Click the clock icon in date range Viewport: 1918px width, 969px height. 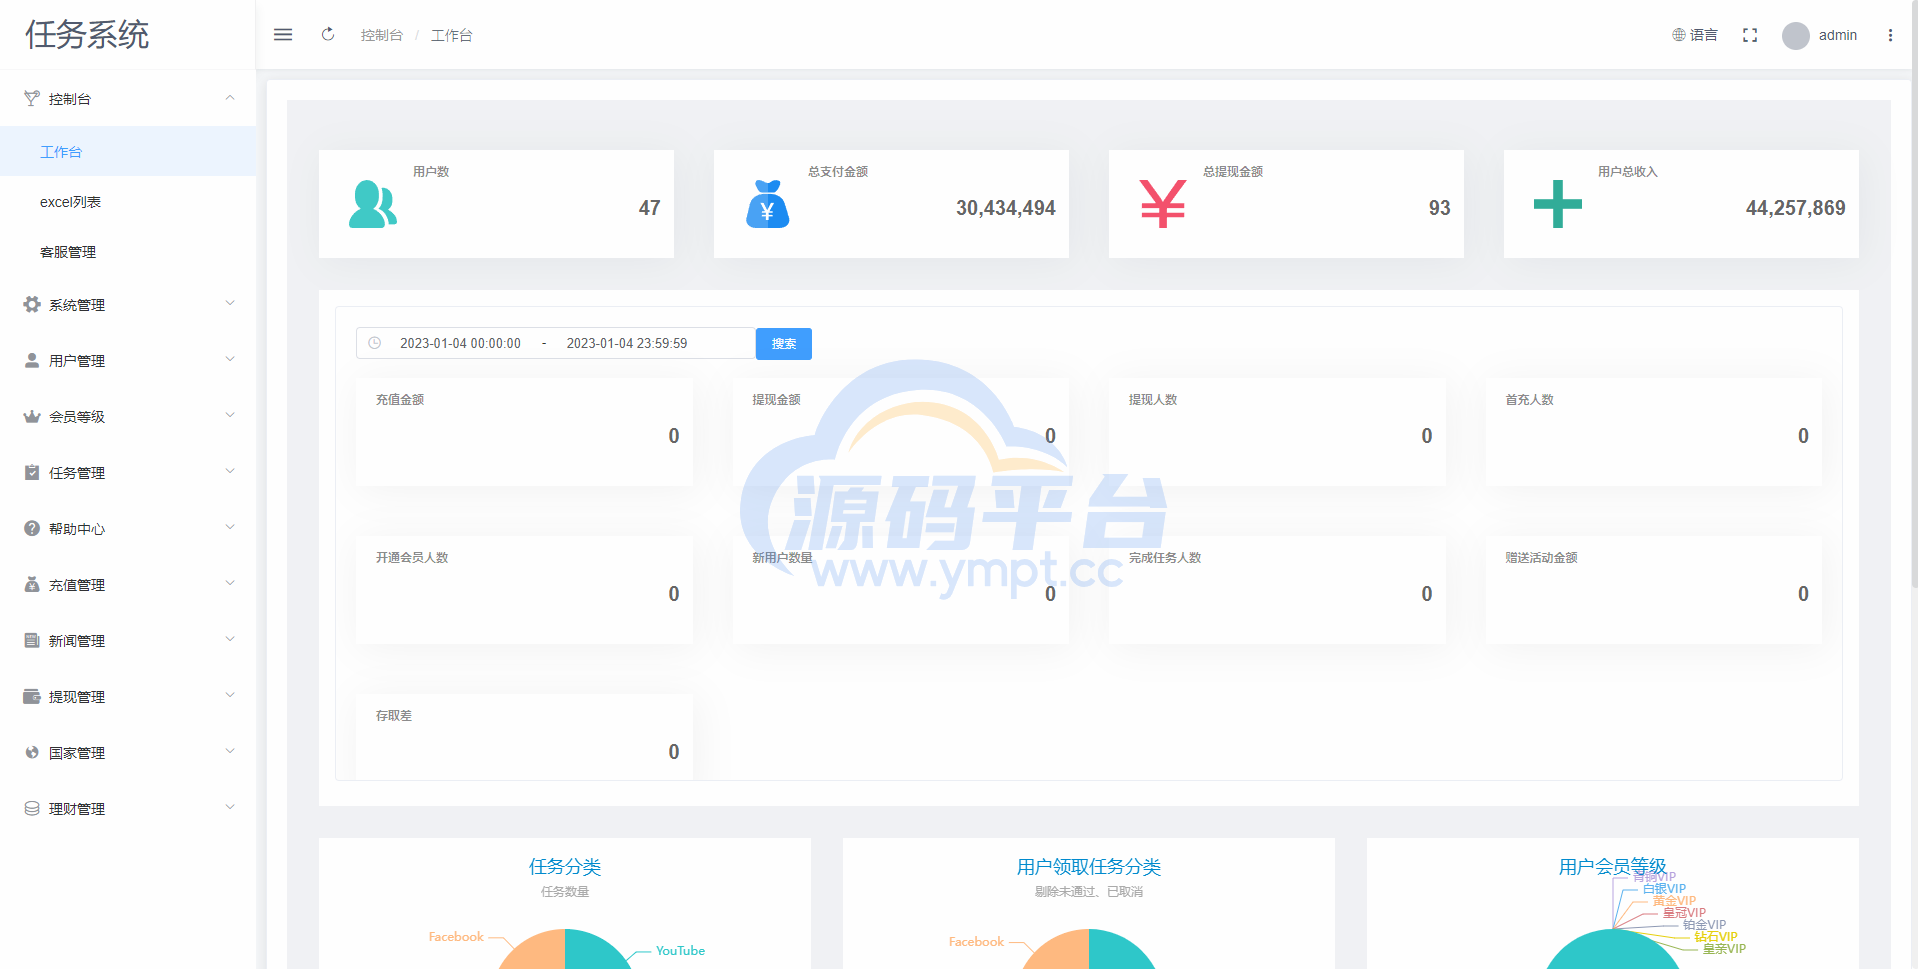point(375,343)
